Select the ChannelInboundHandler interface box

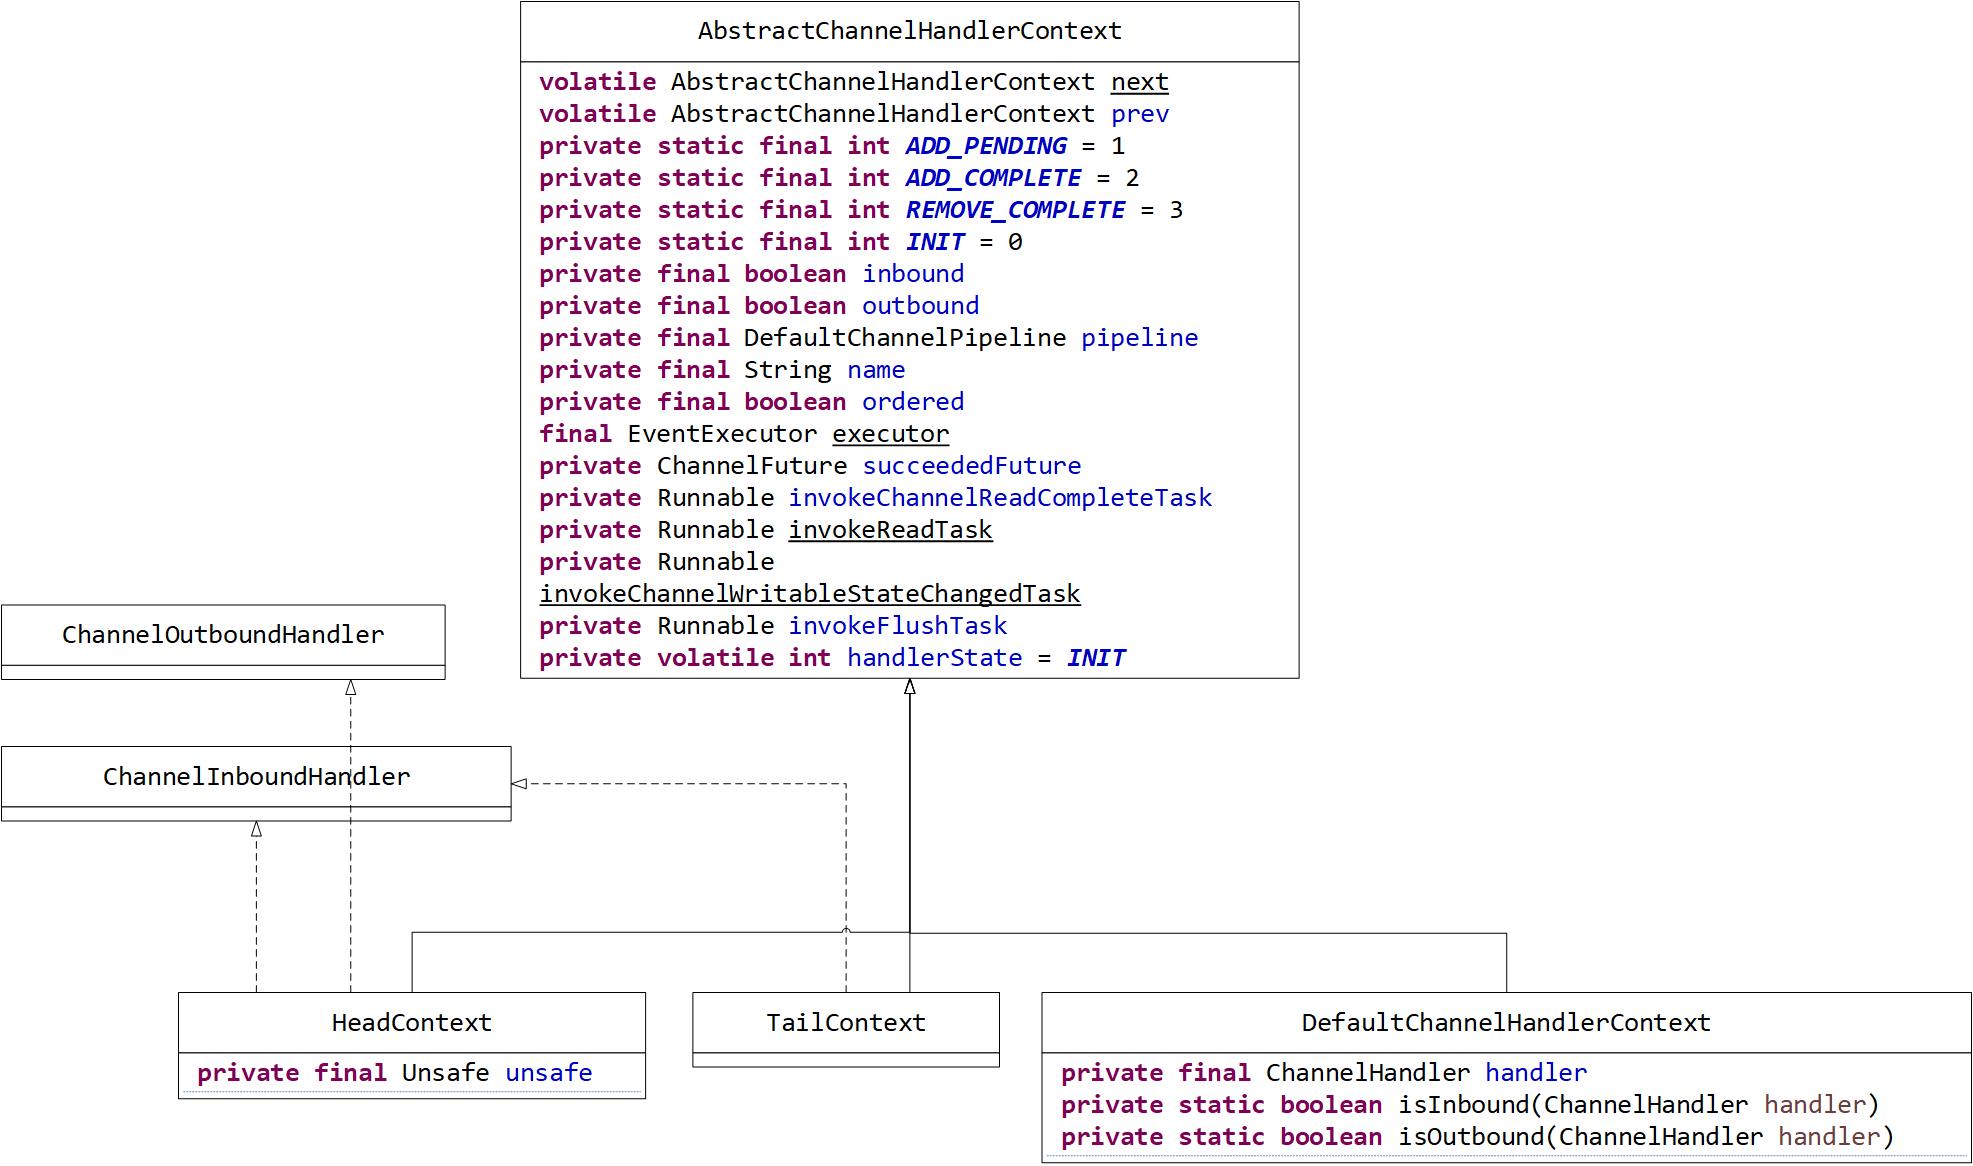256,777
